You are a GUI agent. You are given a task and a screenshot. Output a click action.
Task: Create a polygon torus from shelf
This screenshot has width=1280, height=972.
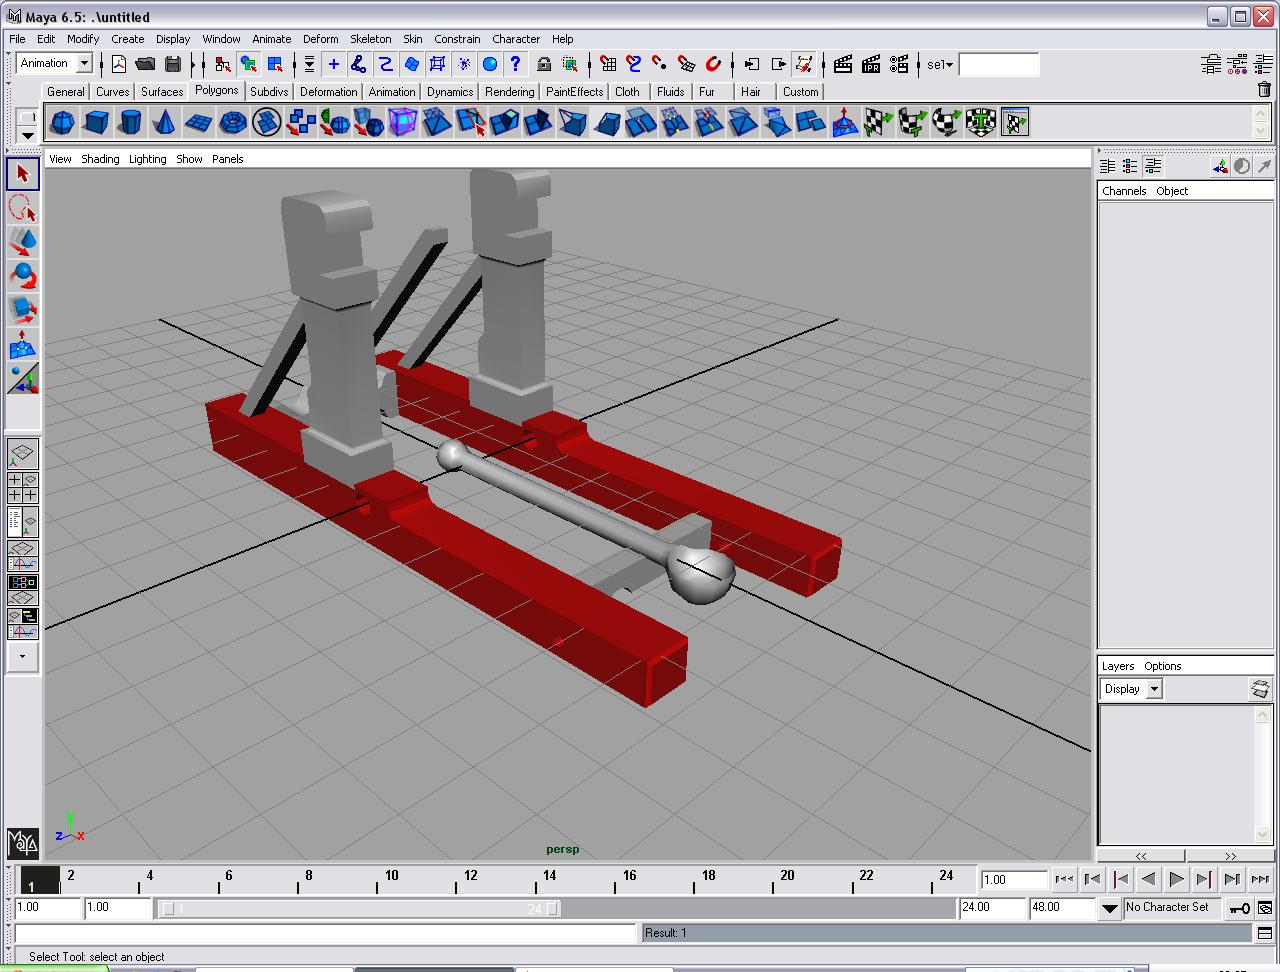(x=232, y=123)
